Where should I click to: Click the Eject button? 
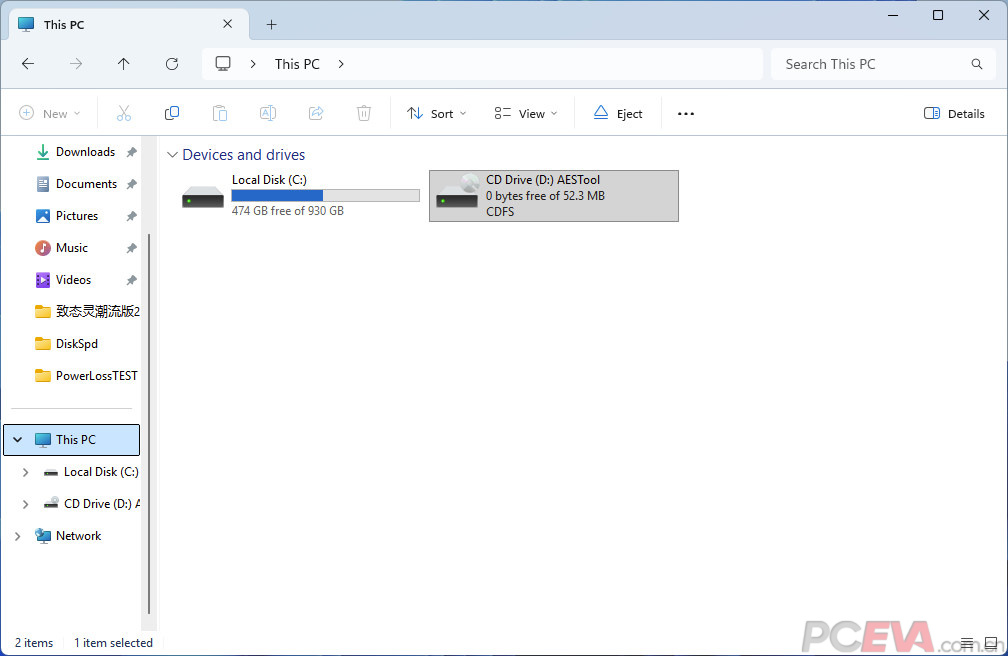click(x=617, y=114)
